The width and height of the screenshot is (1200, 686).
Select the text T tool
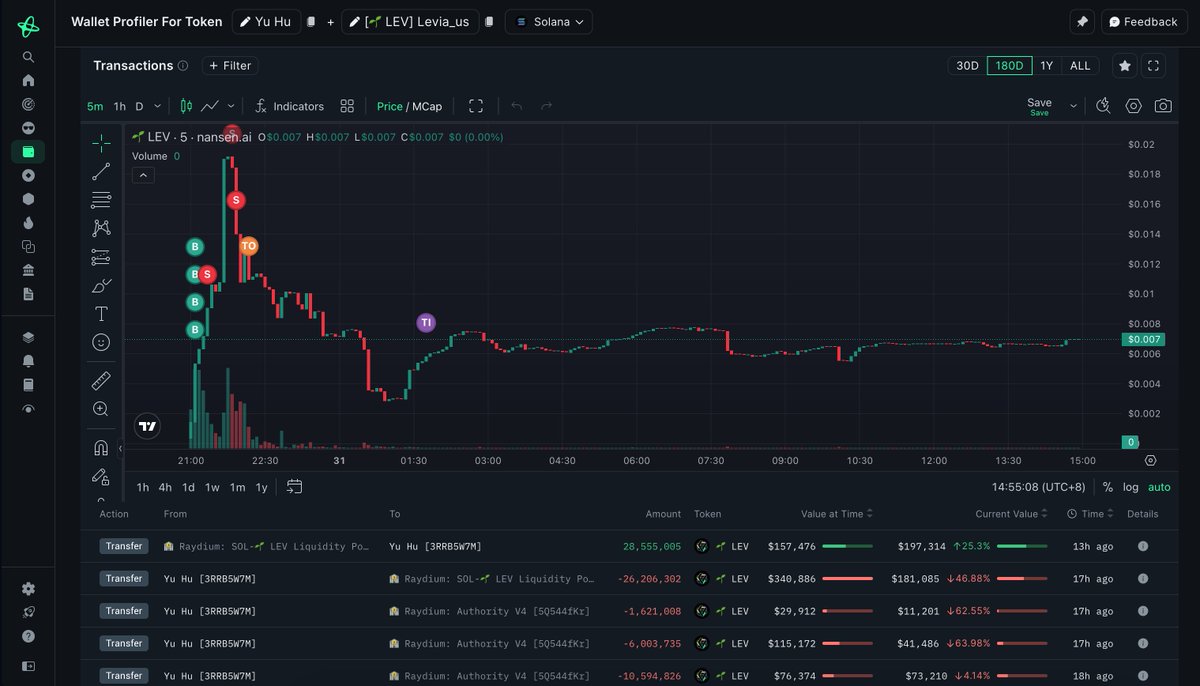[x=101, y=314]
